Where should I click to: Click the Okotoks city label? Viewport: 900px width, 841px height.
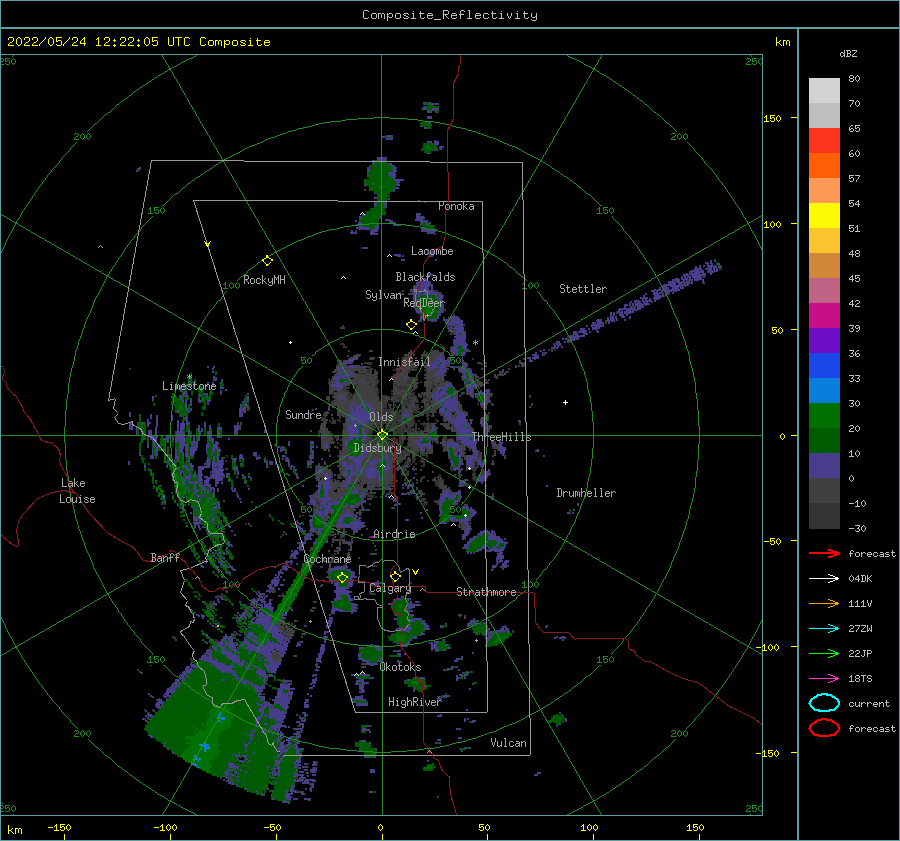pos(400,667)
